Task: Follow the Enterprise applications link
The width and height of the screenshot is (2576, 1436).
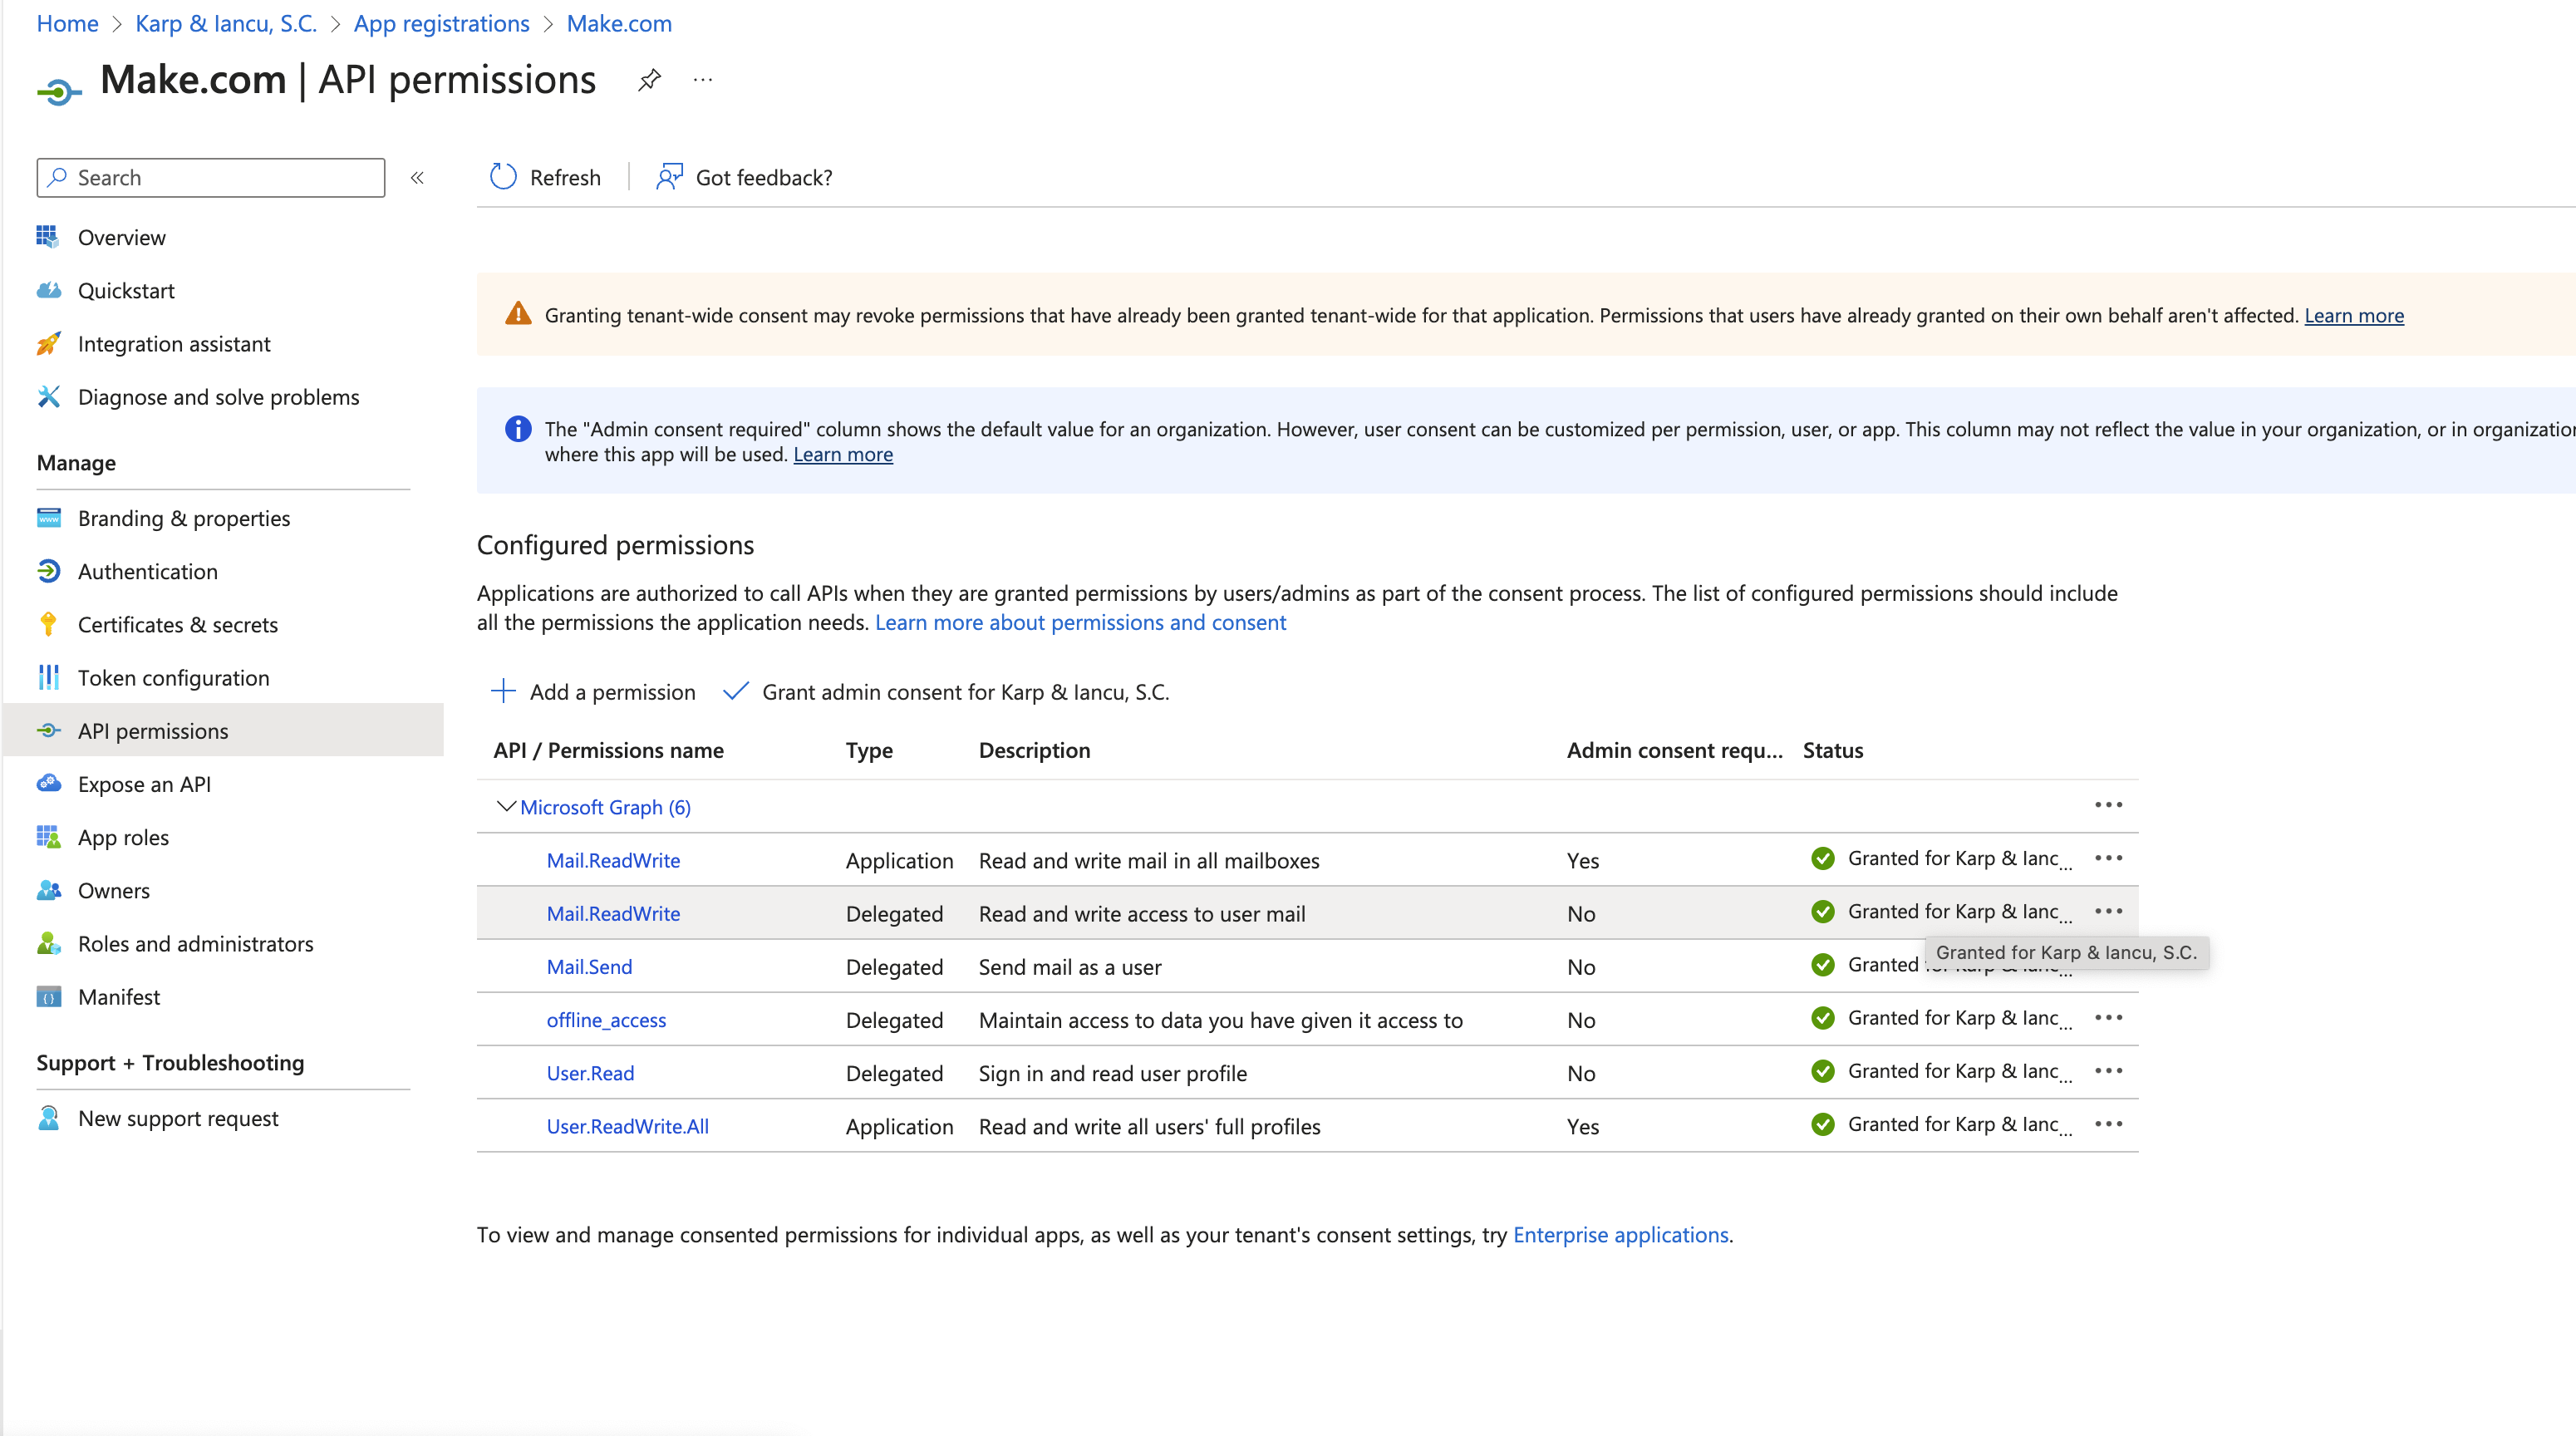Action: point(1620,1234)
